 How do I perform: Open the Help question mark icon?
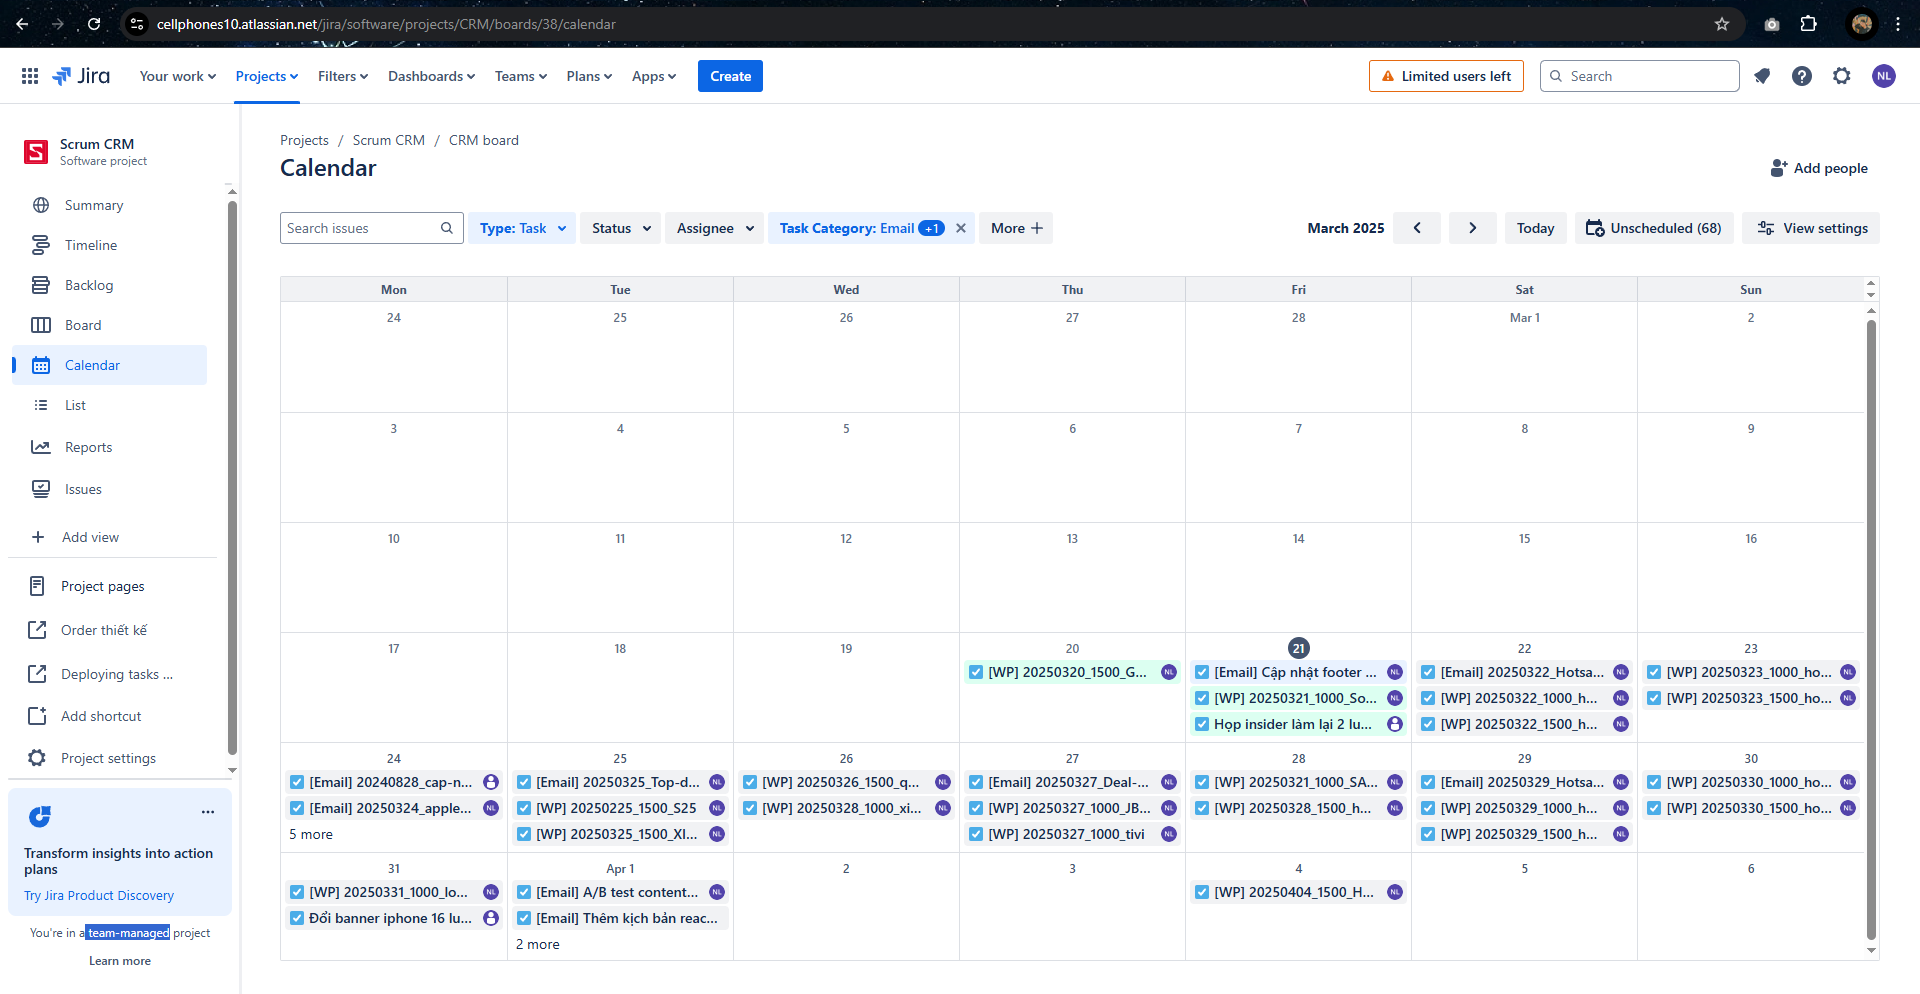coord(1802,76)
